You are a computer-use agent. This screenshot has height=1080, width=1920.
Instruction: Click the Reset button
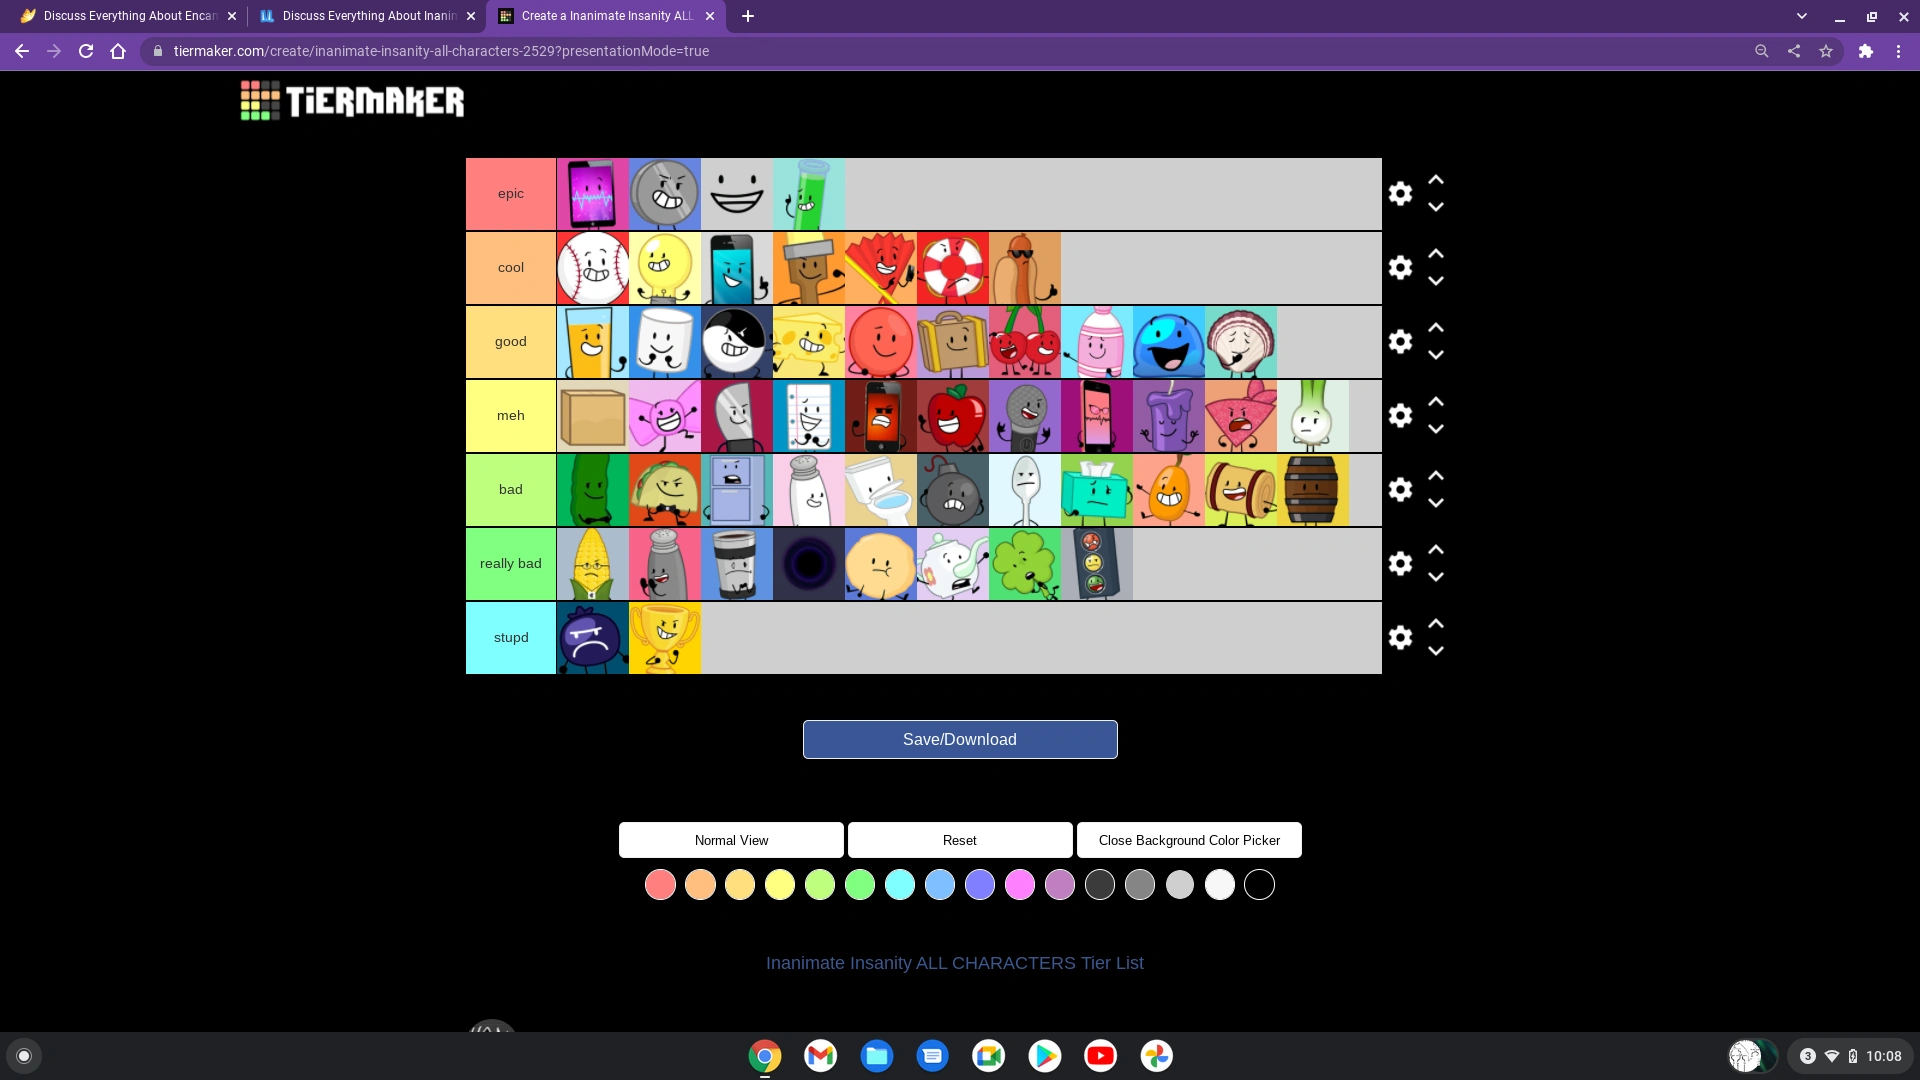959,840
